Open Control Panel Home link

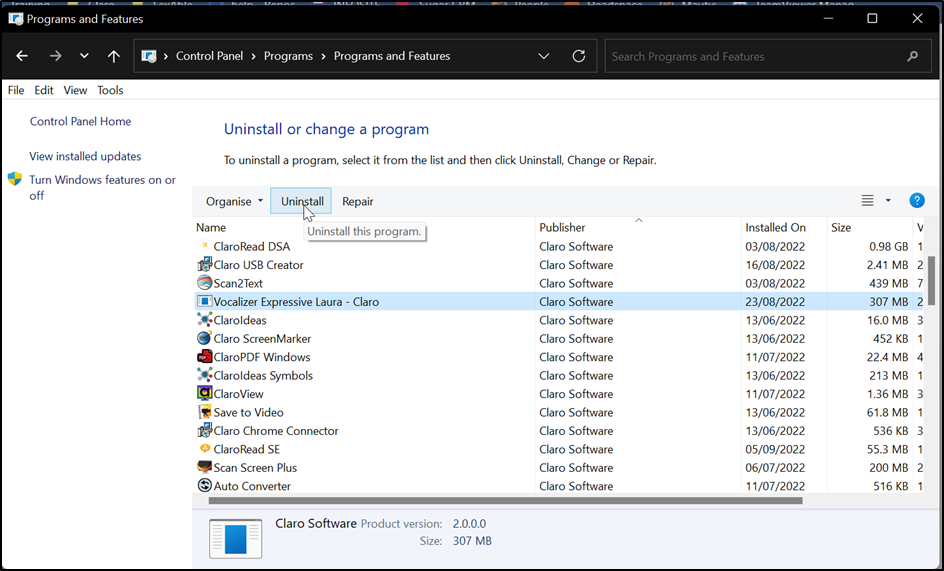point(80,121)
